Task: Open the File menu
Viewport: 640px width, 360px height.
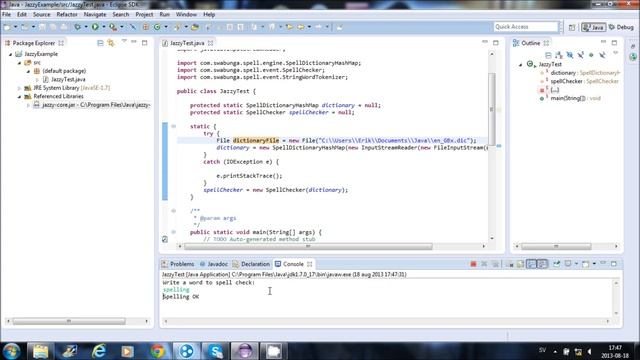Action: point(7,14)
